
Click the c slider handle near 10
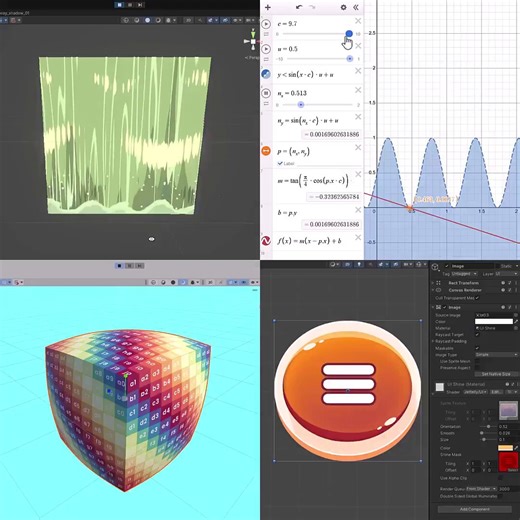349,34
